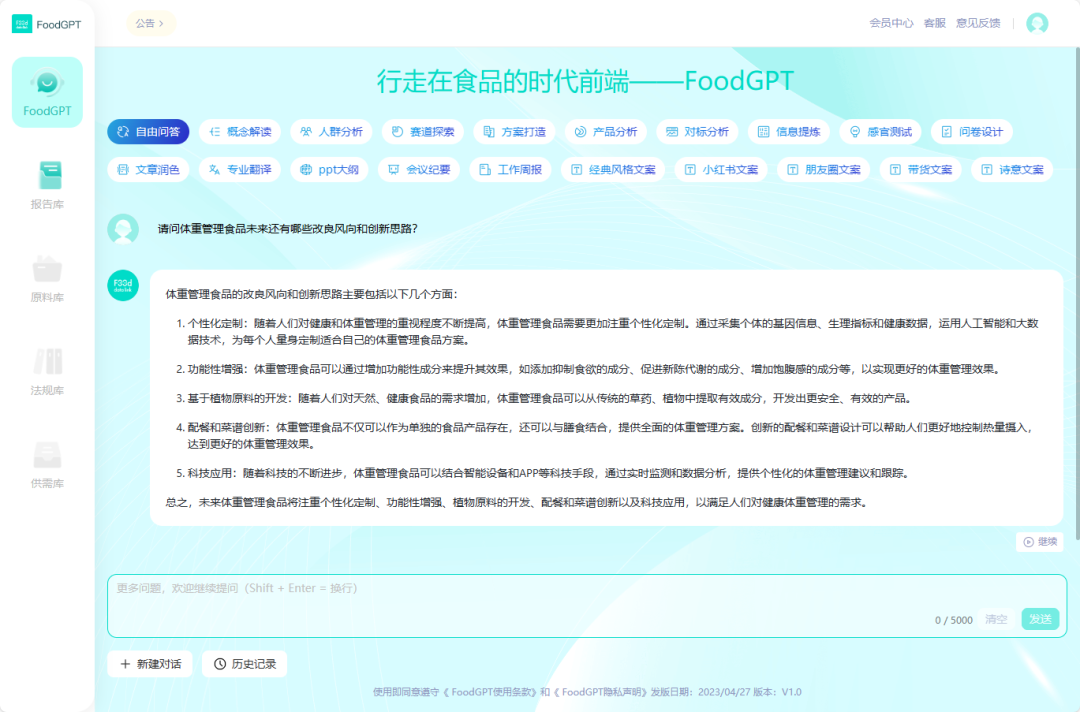Choose the 产品分析 function
Screen dimensions: 1080x712
click(x=605, y=132)
